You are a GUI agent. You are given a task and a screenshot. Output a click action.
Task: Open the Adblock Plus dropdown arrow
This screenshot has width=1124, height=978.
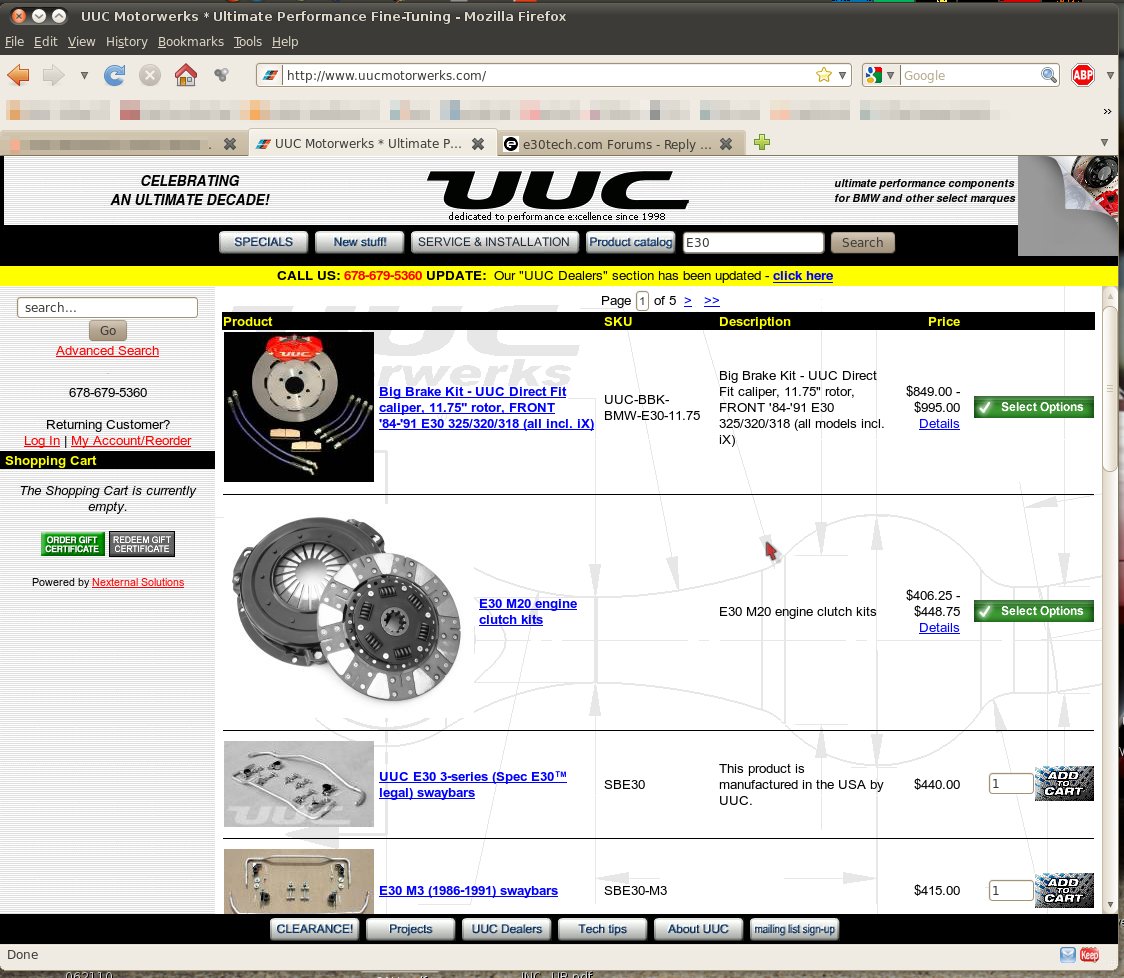1110,75
